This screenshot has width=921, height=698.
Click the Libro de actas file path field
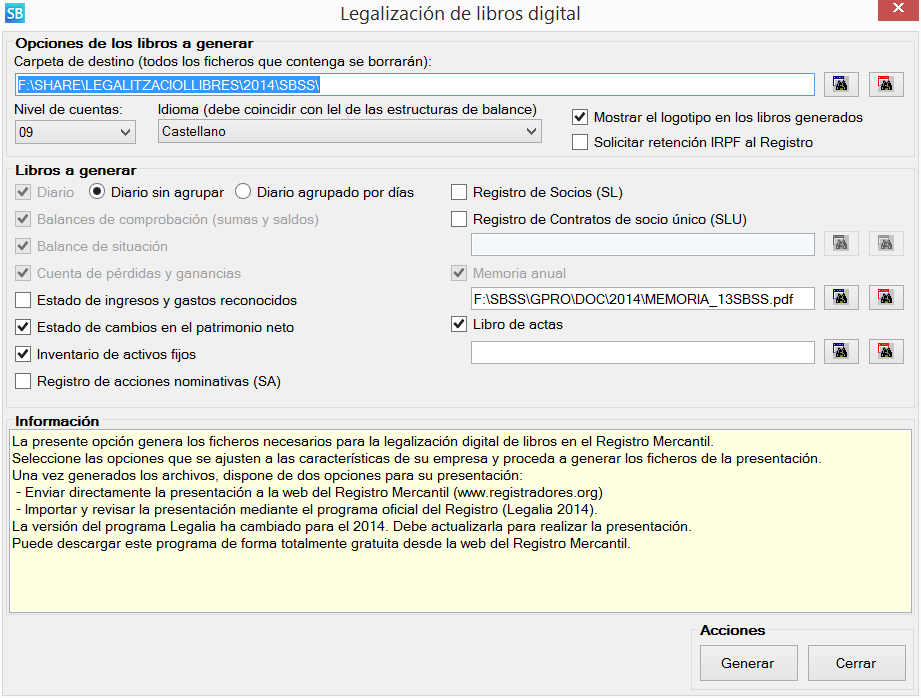click(642, 352)
